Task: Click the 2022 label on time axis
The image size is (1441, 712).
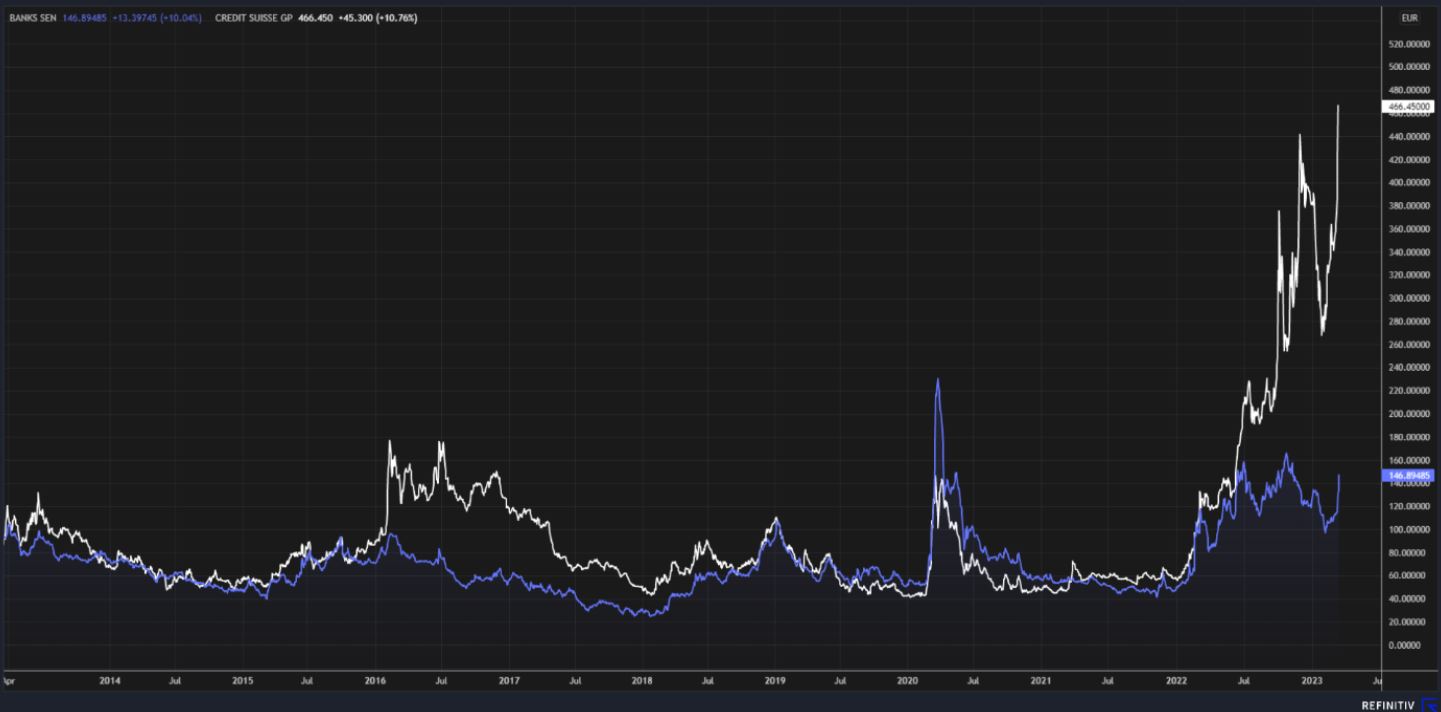Action: (x=1174, y=680)
